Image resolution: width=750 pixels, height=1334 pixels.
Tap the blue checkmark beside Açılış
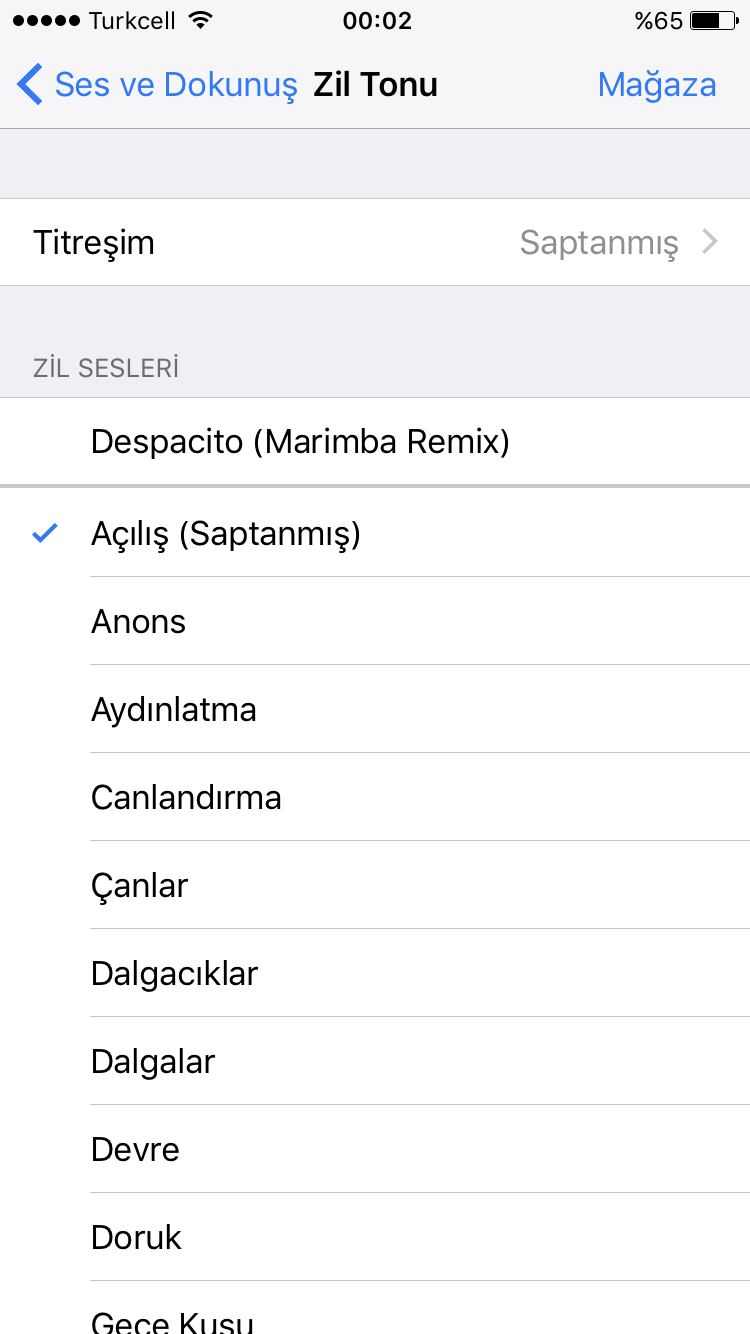tap(45, 533)
